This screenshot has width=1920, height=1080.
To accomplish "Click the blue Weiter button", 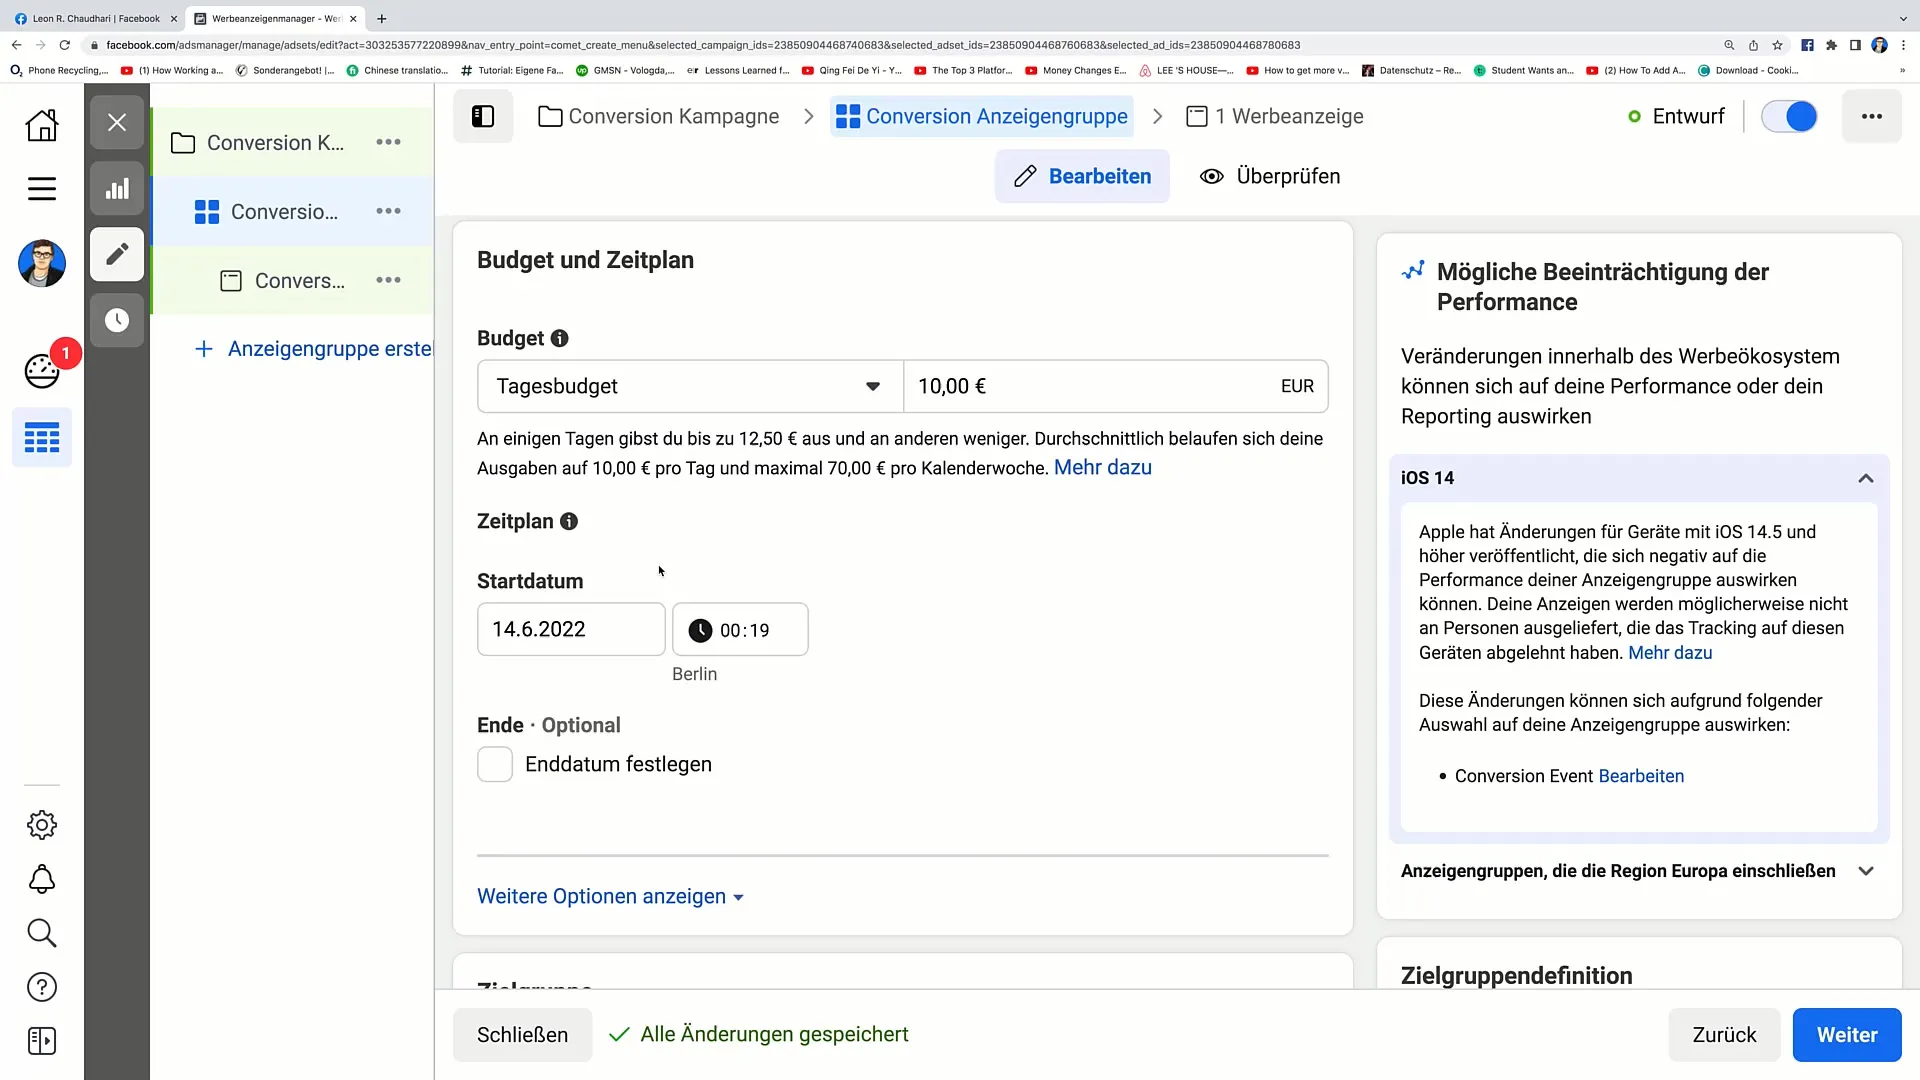I will pos(1847,1035).
